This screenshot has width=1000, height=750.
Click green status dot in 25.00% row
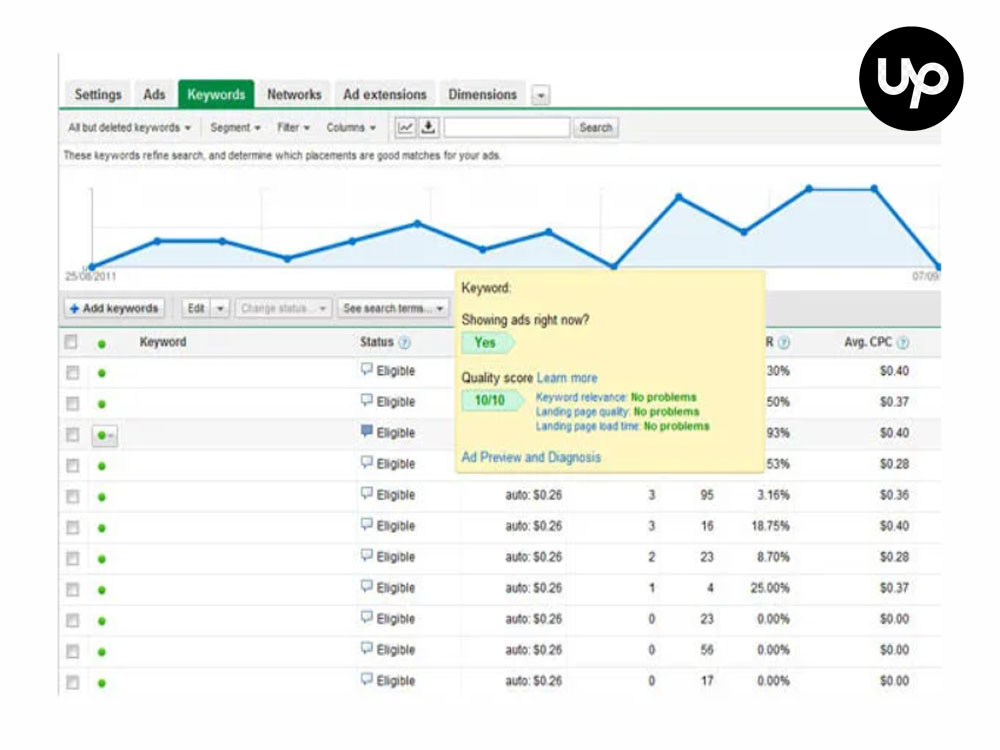point(101,590)
